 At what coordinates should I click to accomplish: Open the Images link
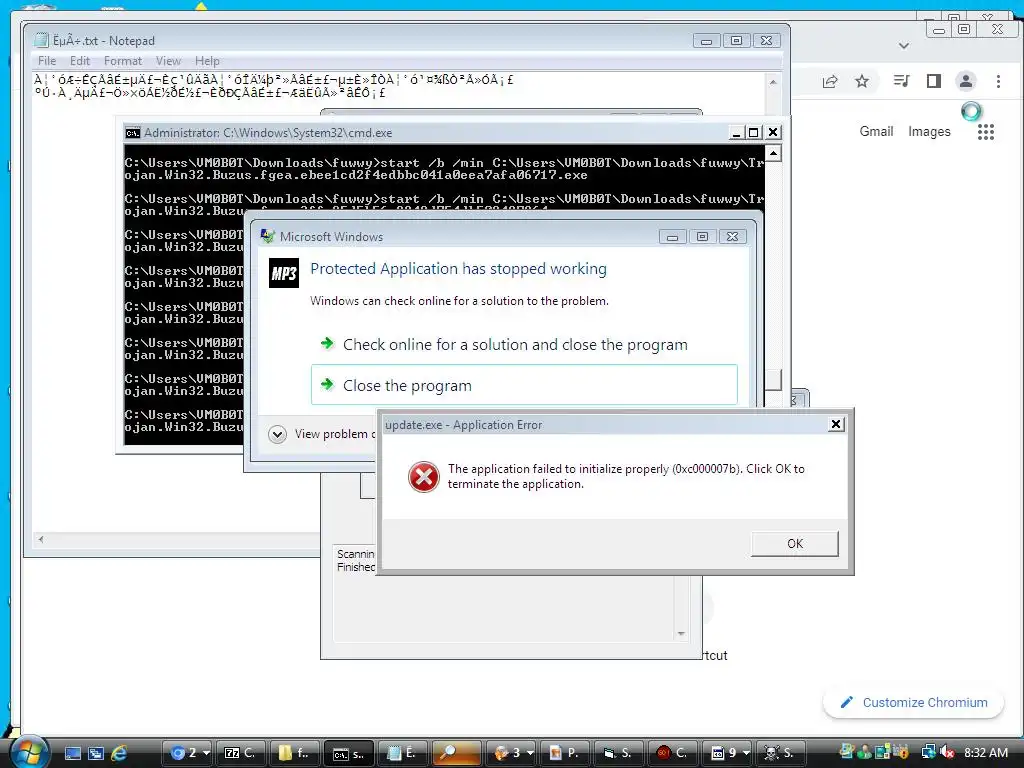click(929, 131)
